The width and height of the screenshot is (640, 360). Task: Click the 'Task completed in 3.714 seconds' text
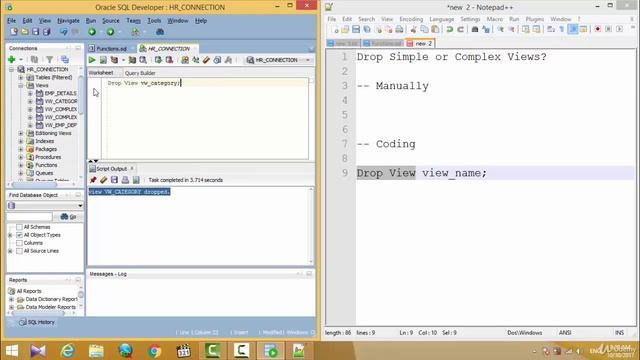pyautogui.click(x=186, y=180)
